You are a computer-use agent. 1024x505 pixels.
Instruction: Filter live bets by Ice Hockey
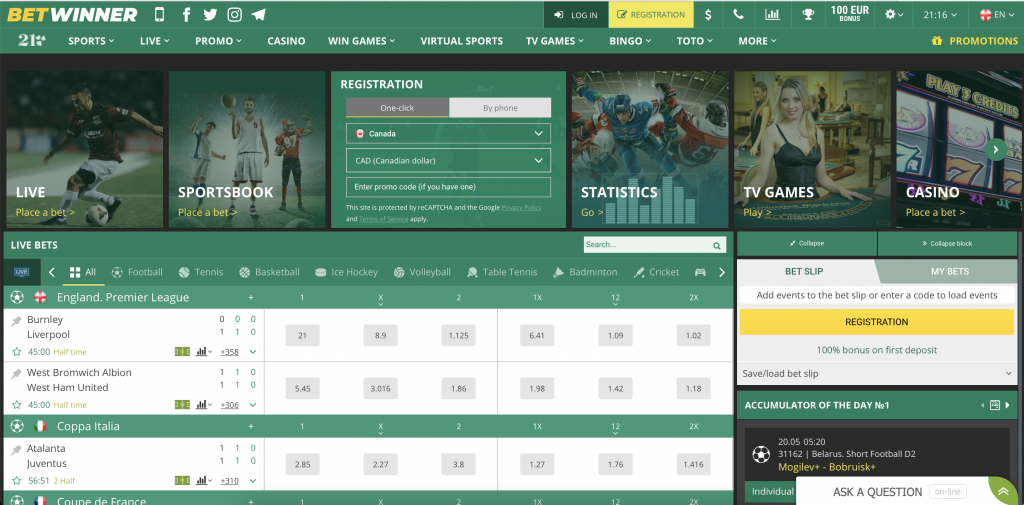tap(346, 272)
